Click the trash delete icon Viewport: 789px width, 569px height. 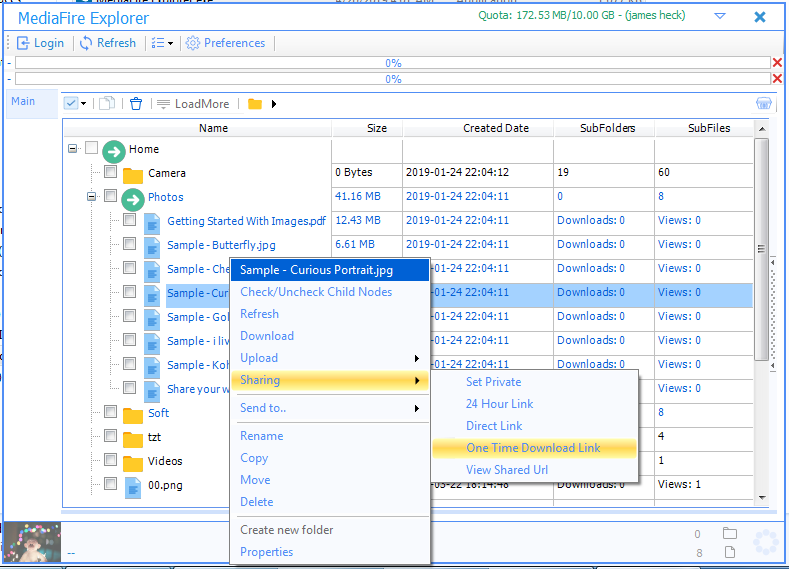[x=136, y=104]
